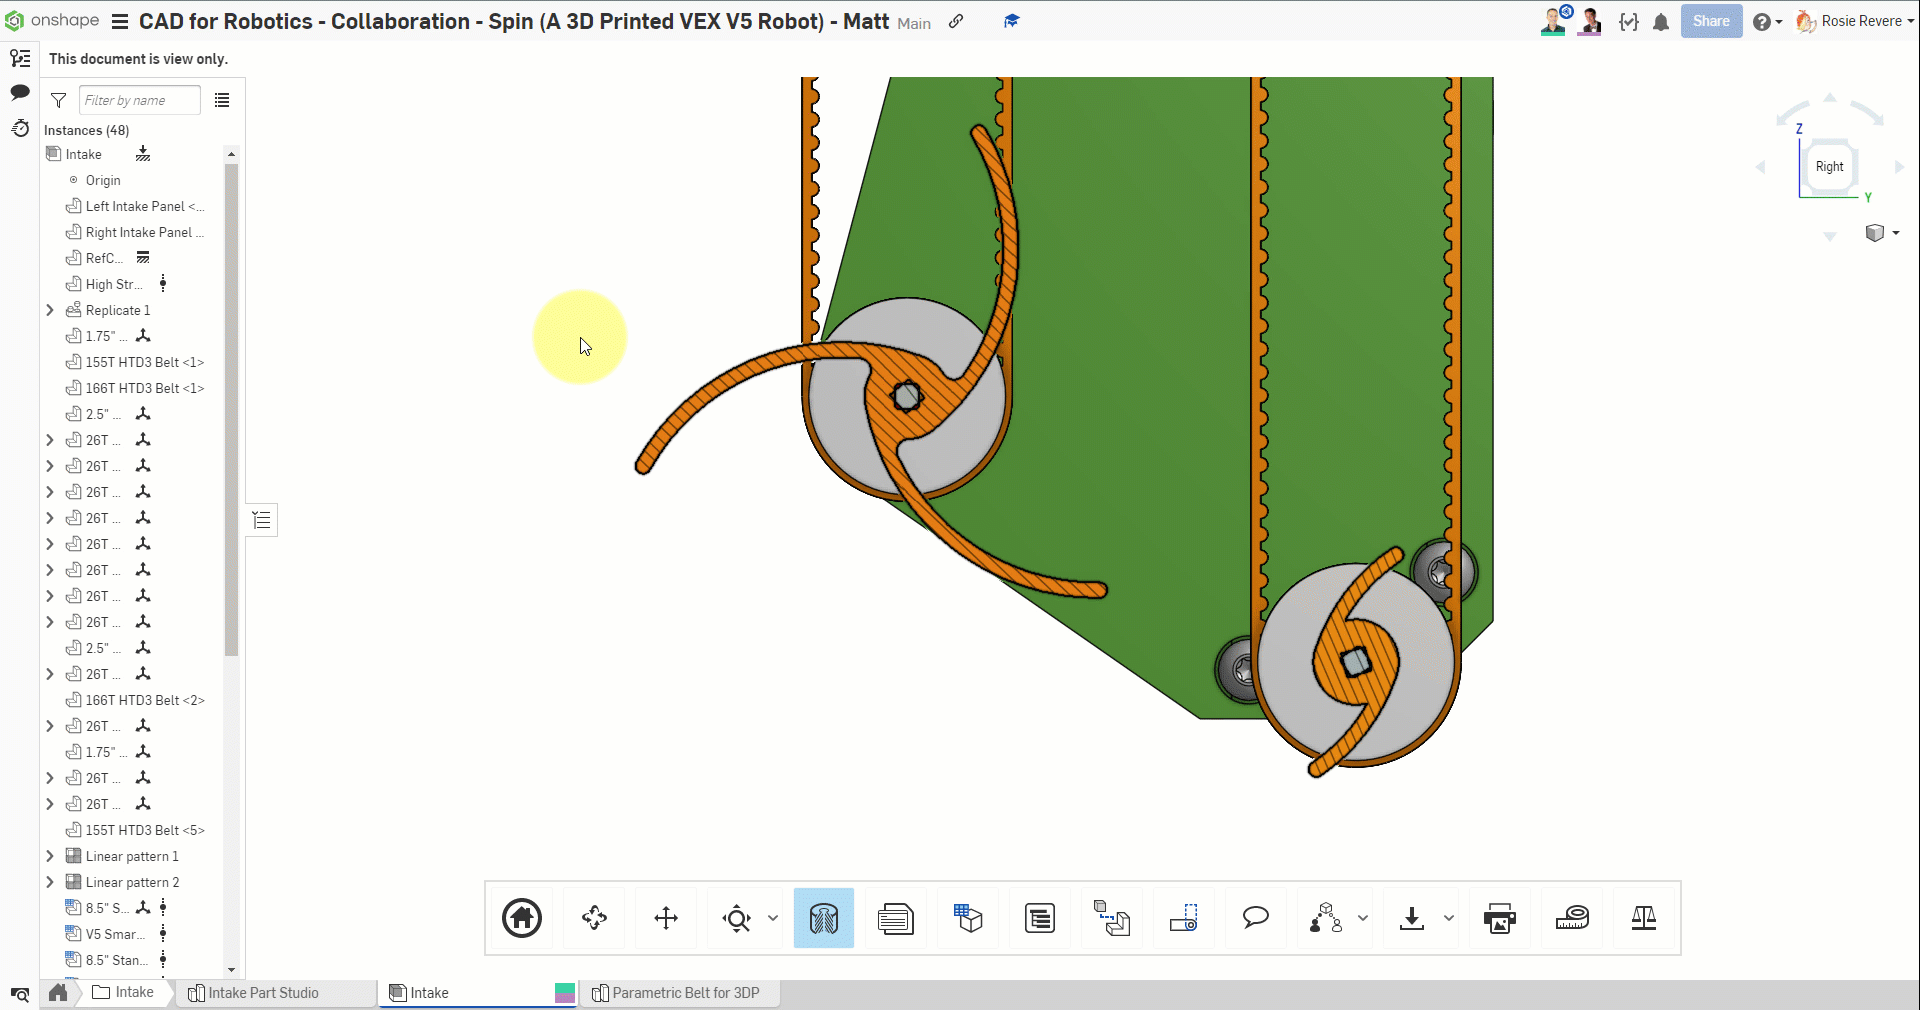Open the Mass properties scale icon
Screen dimensions: 1920x1010
(x=1643, y=918)
